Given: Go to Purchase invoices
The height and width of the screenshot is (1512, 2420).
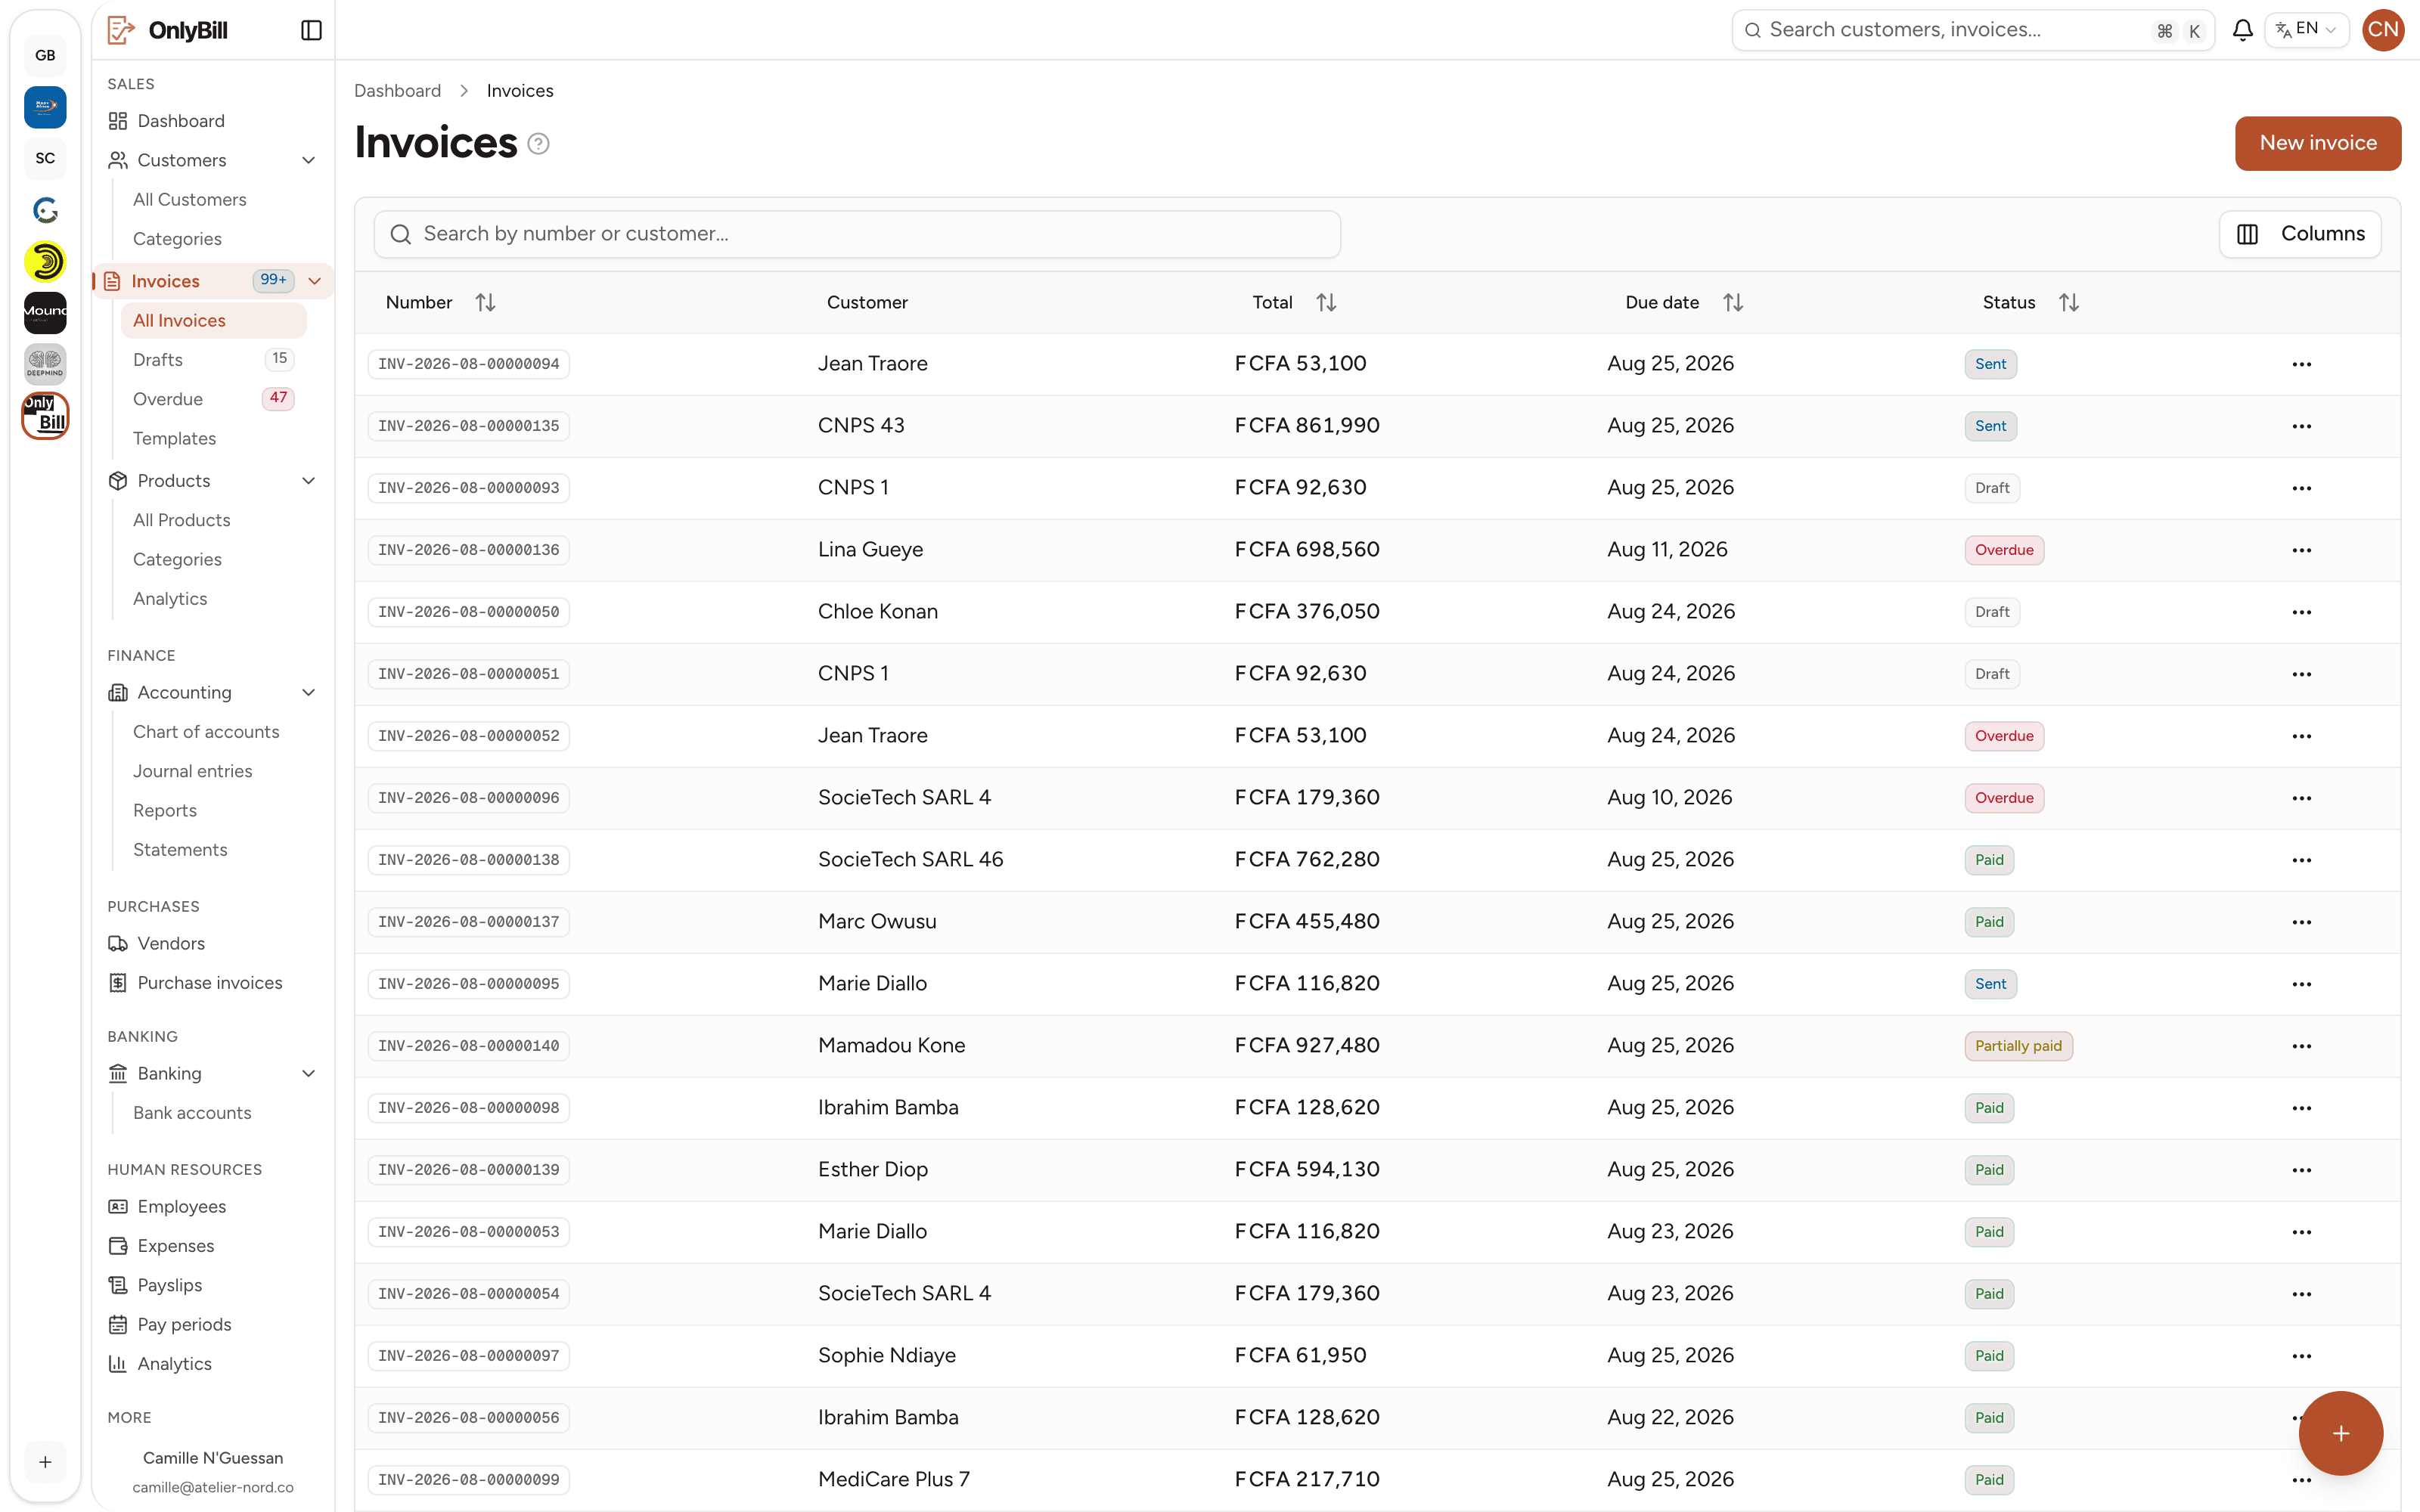Looking at the screenshot, I should (212, 983).
